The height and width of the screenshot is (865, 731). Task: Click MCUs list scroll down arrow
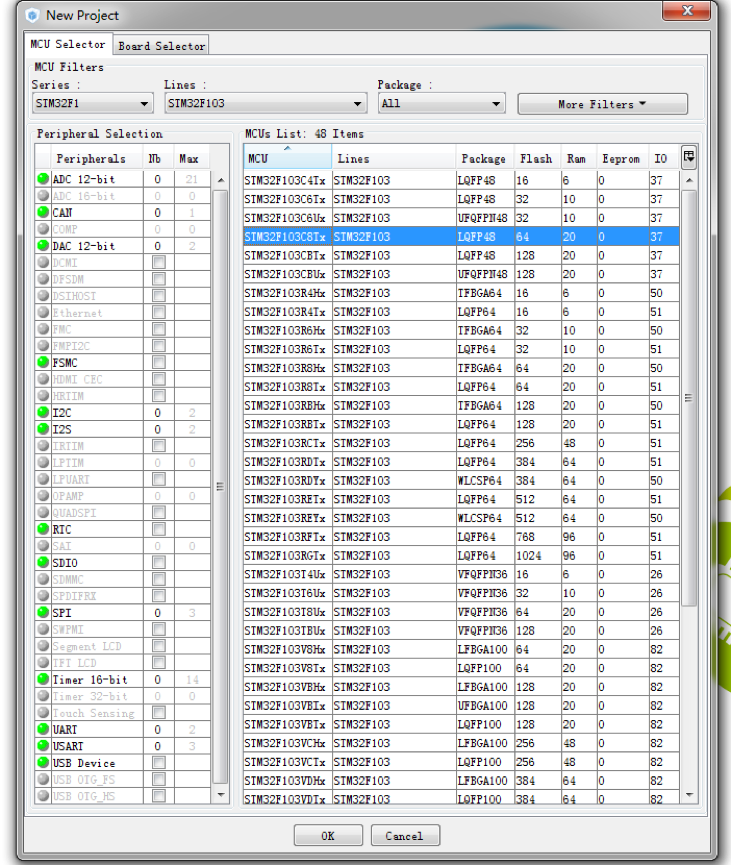pos(689,794)
